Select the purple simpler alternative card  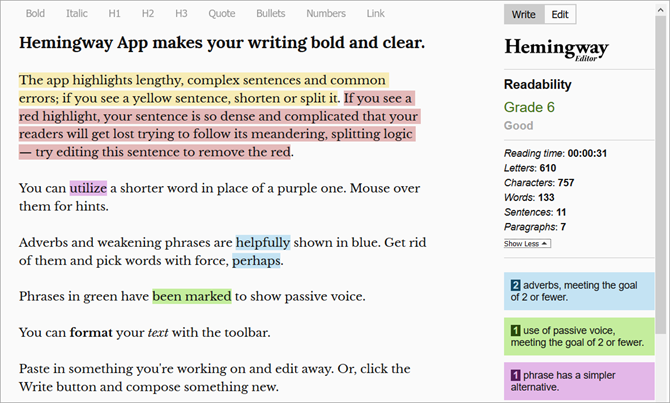coord(579,380)
